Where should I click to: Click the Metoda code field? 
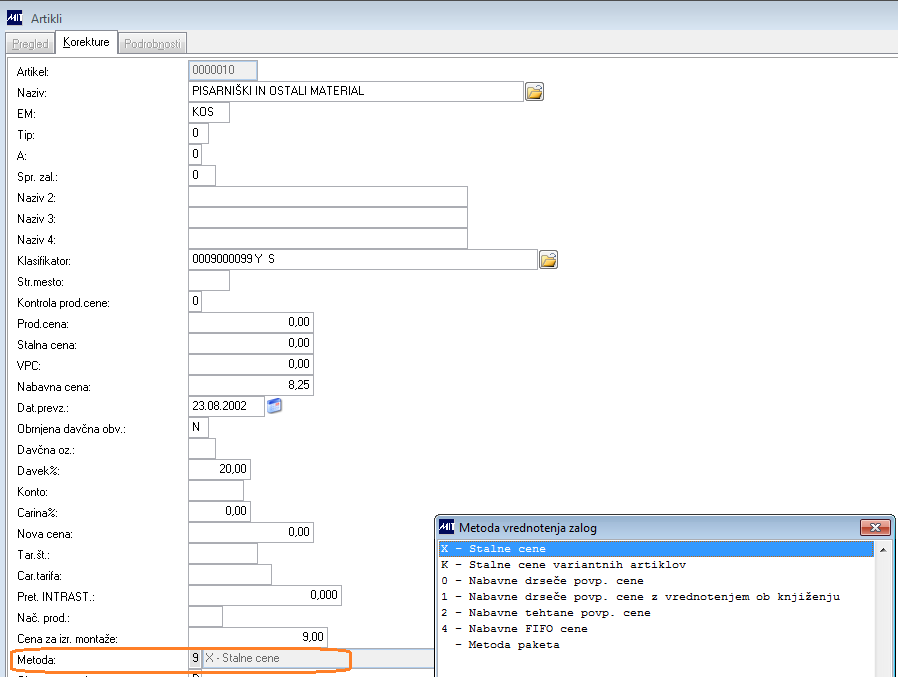195,658
